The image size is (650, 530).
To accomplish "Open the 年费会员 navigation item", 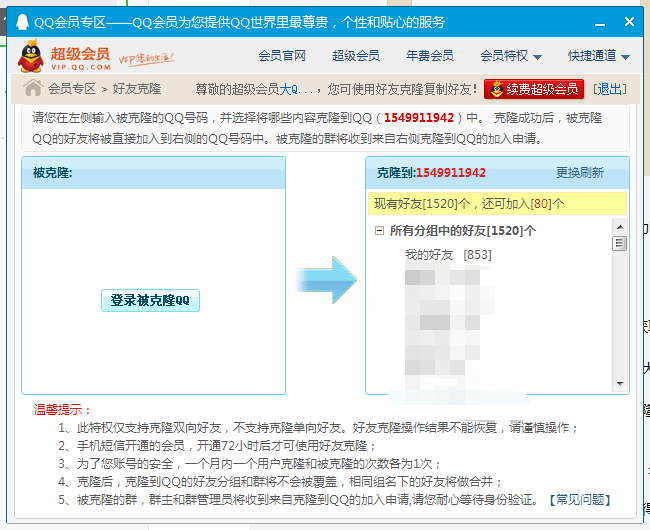I will click(x=430, y=56).
